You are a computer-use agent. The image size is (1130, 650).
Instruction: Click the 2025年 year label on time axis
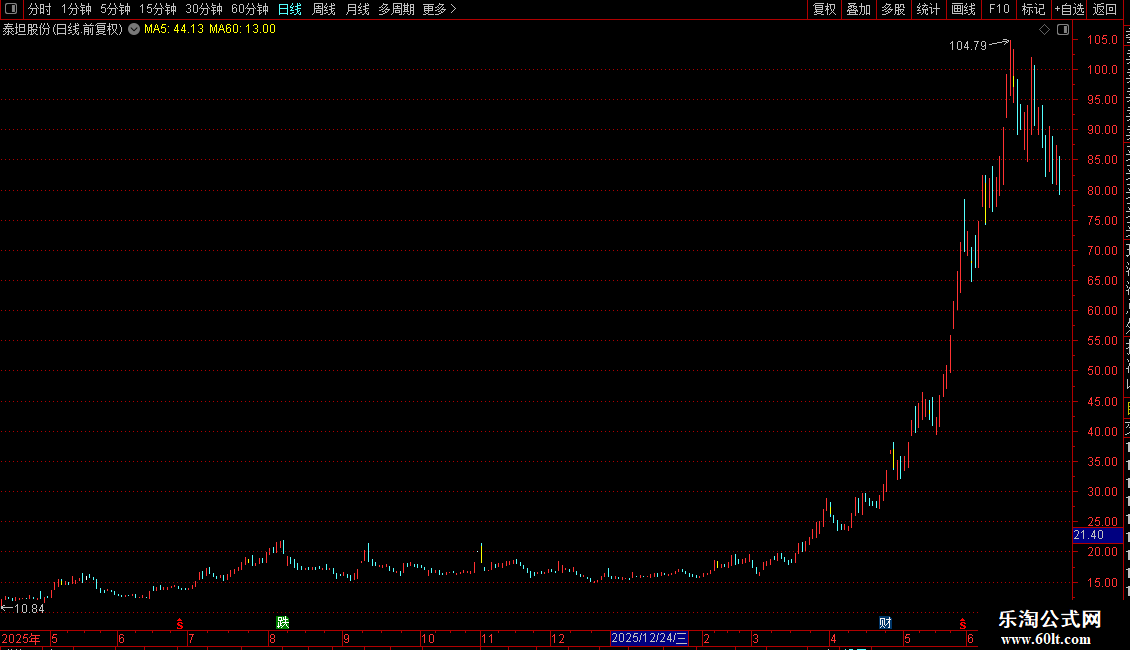21,638
